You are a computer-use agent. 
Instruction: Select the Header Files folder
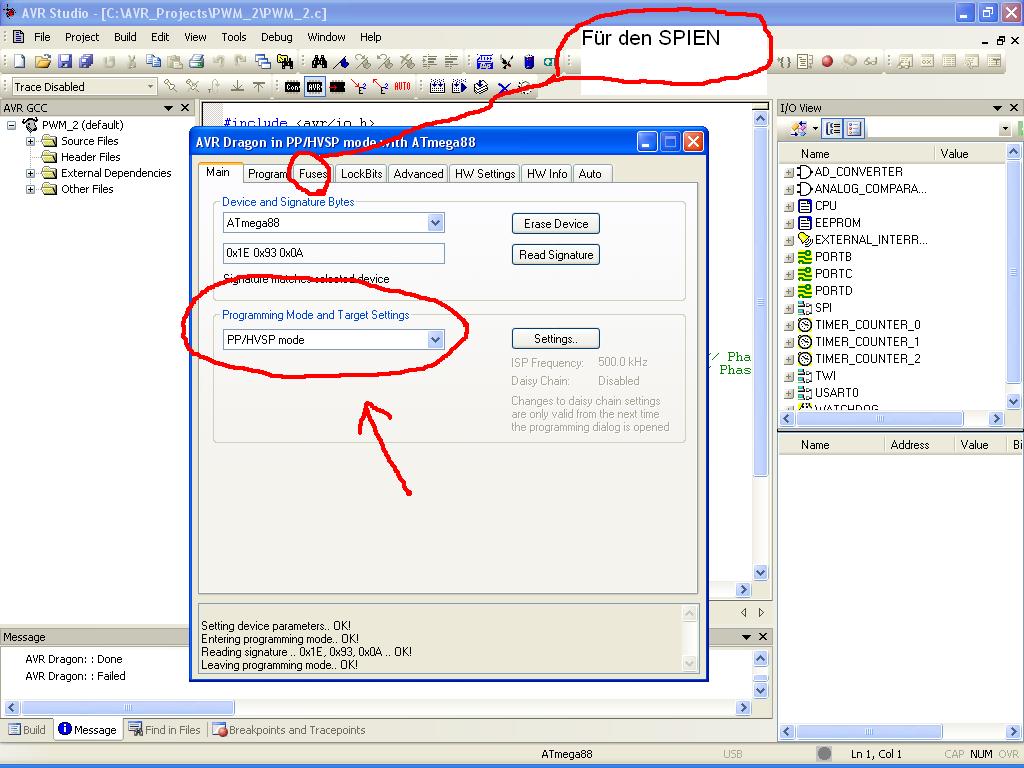90,157
